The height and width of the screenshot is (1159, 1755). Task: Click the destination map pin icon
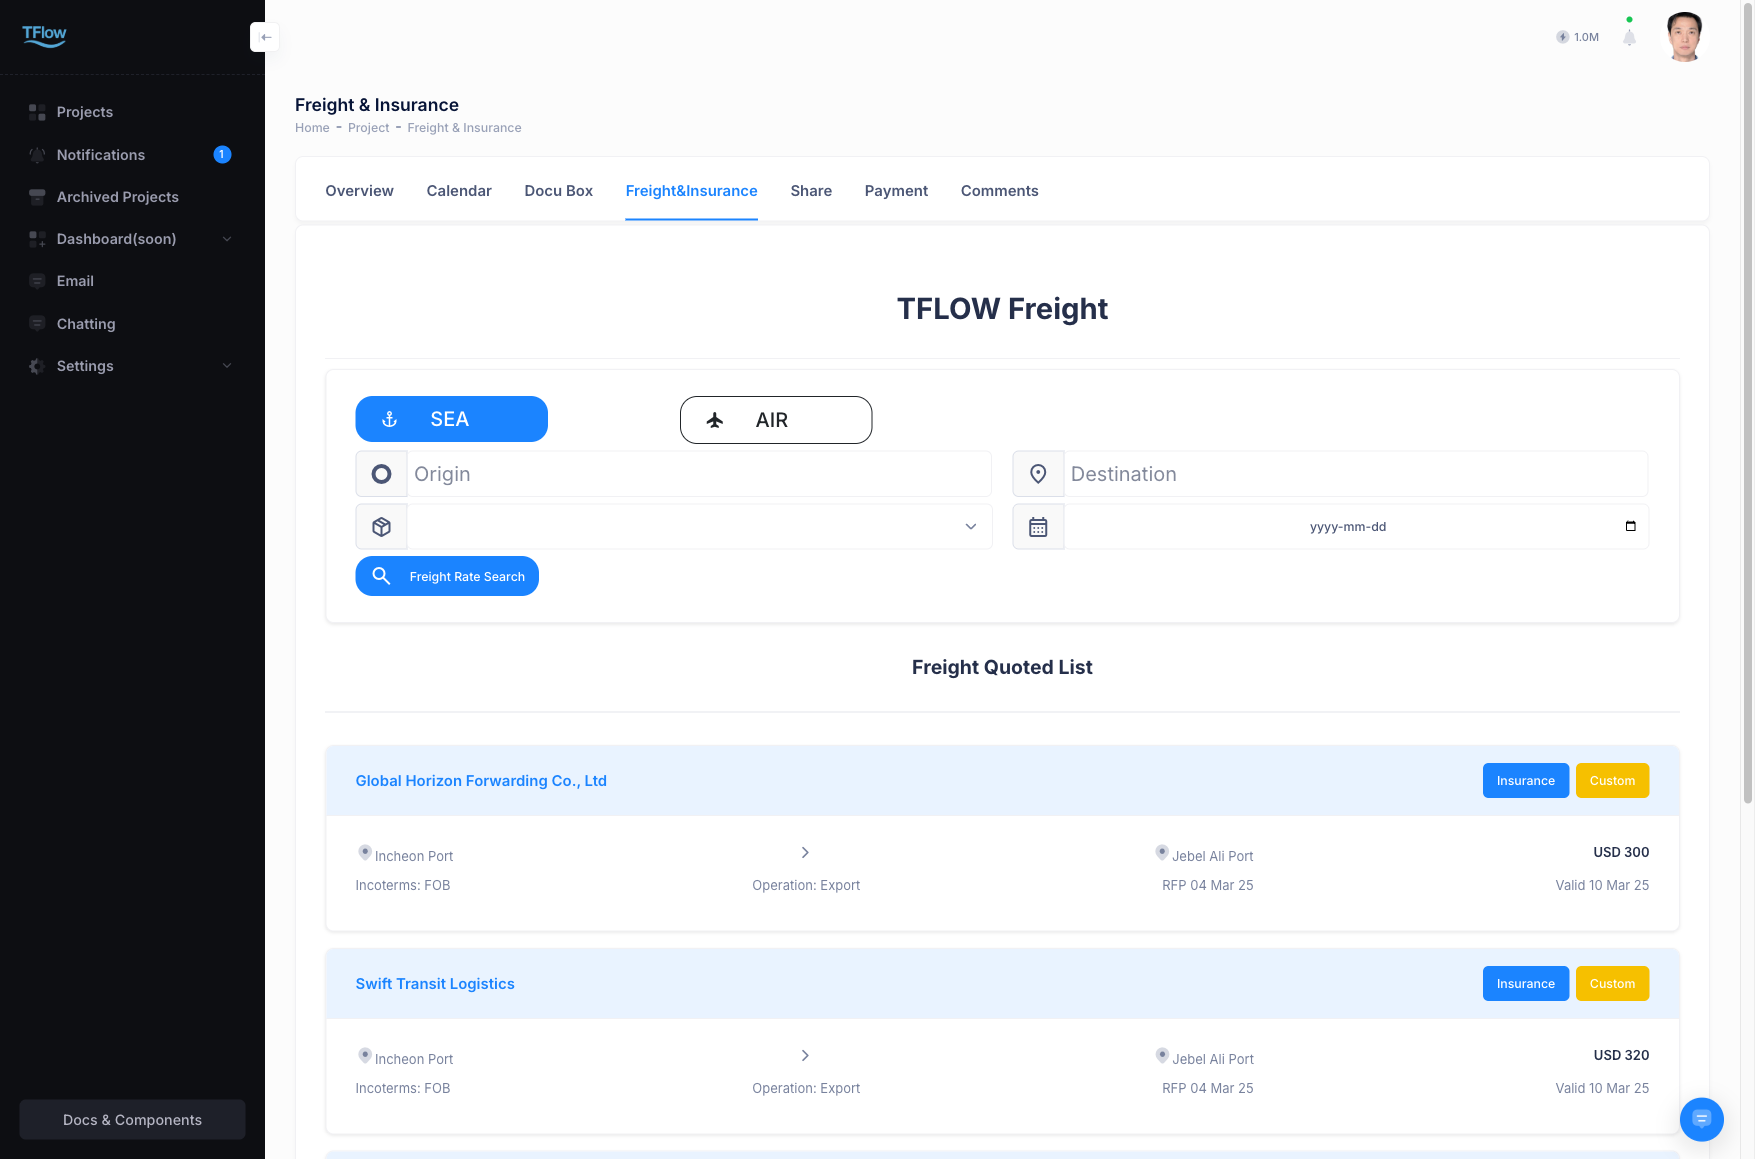pos(1038,474)
